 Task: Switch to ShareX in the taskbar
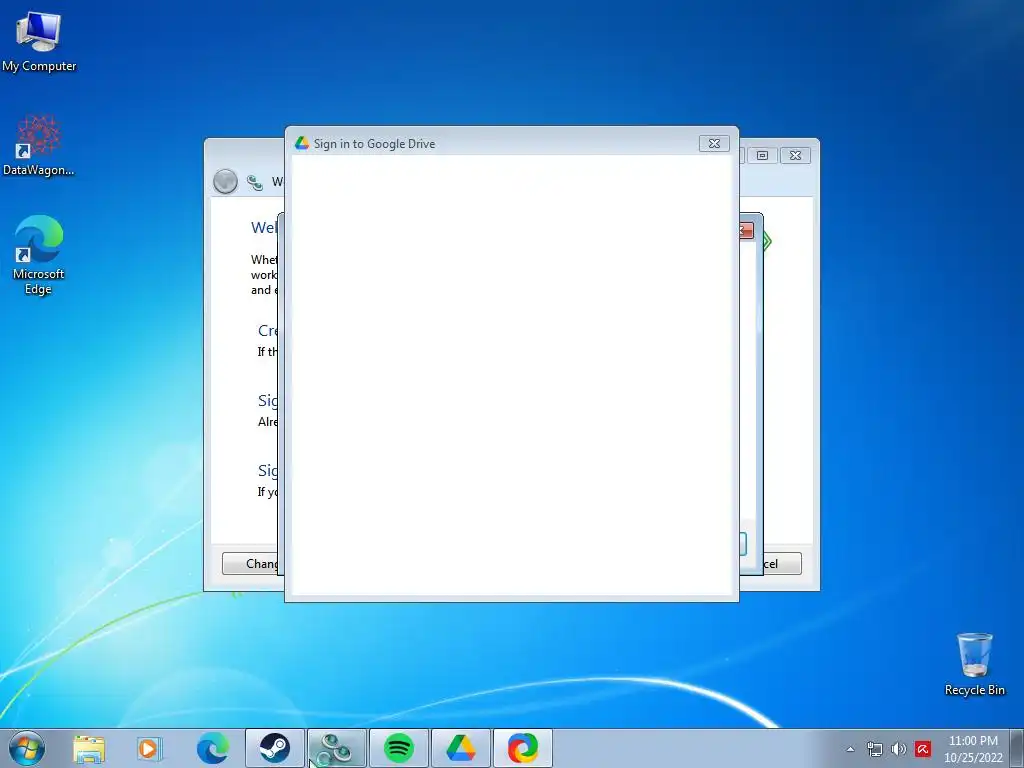click(522, 748)
